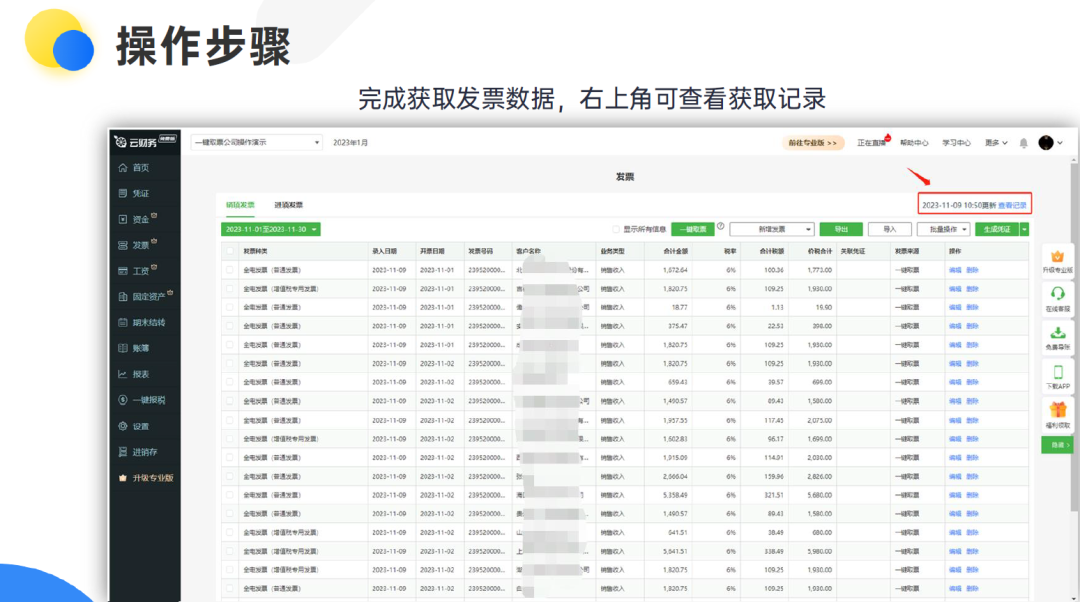1080x602 pixels.
Task: Tick checkbox for the row totaling 398.00
Action: (229, 326)
